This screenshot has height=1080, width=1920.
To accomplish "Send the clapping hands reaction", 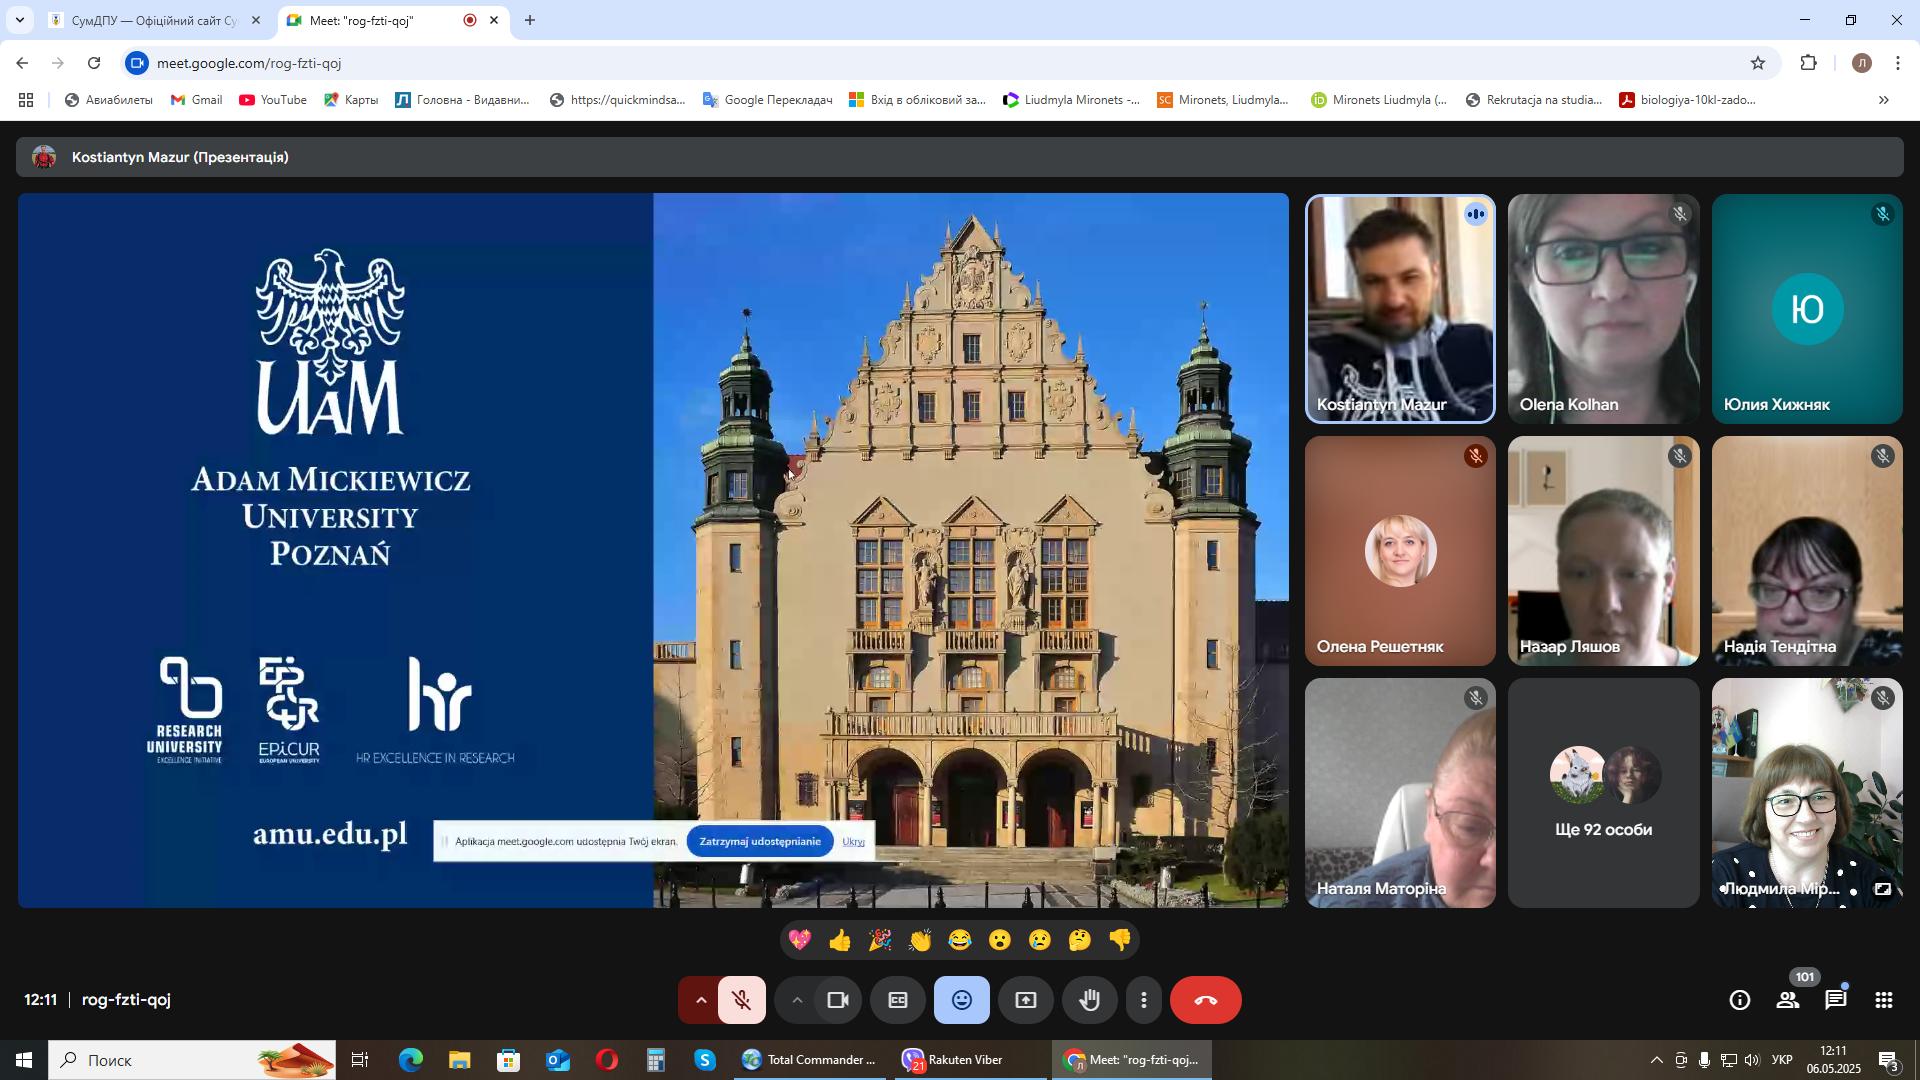I will click(920, 940).
